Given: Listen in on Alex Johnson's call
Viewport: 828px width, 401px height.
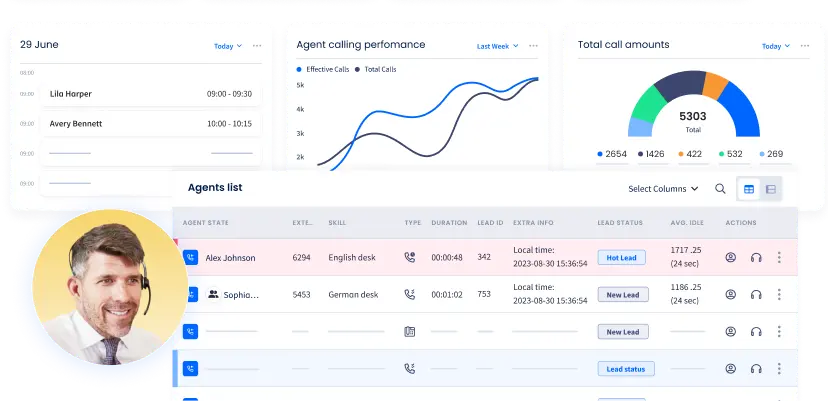Looking at the screenshot, I should click(756, 257).
